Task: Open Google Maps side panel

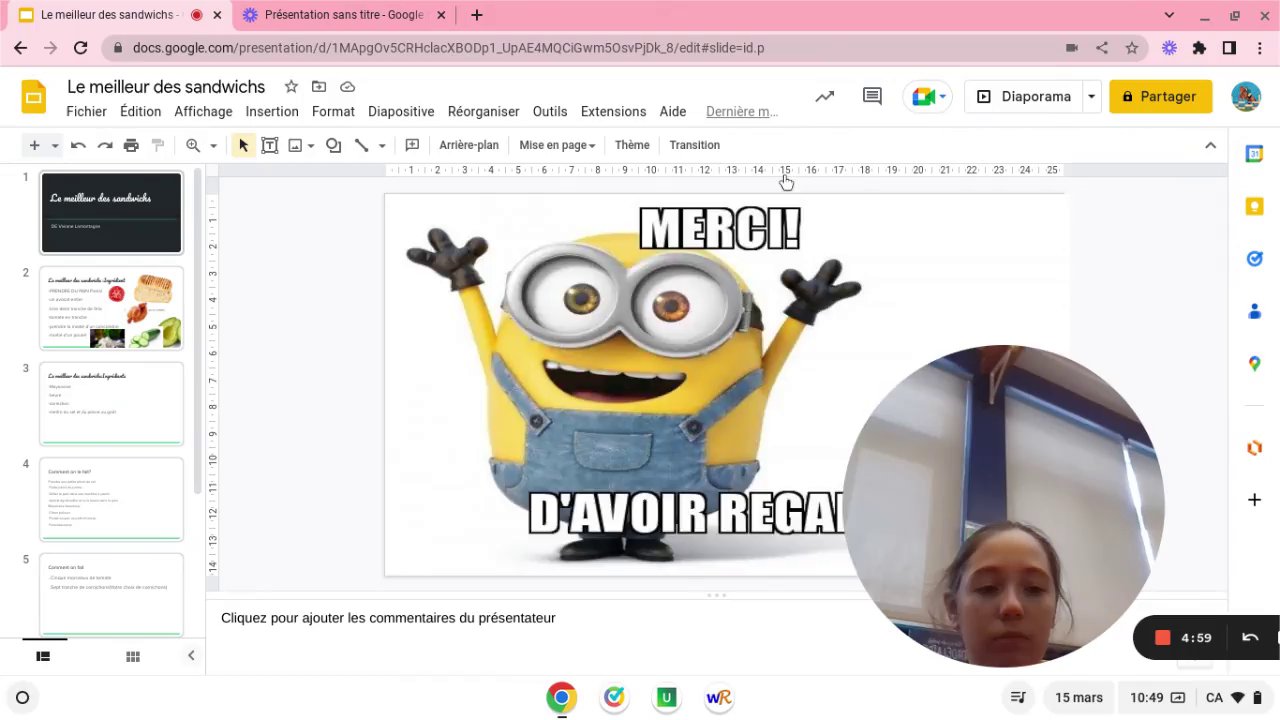Action: pyautogui.click(x=1254, y=363)
